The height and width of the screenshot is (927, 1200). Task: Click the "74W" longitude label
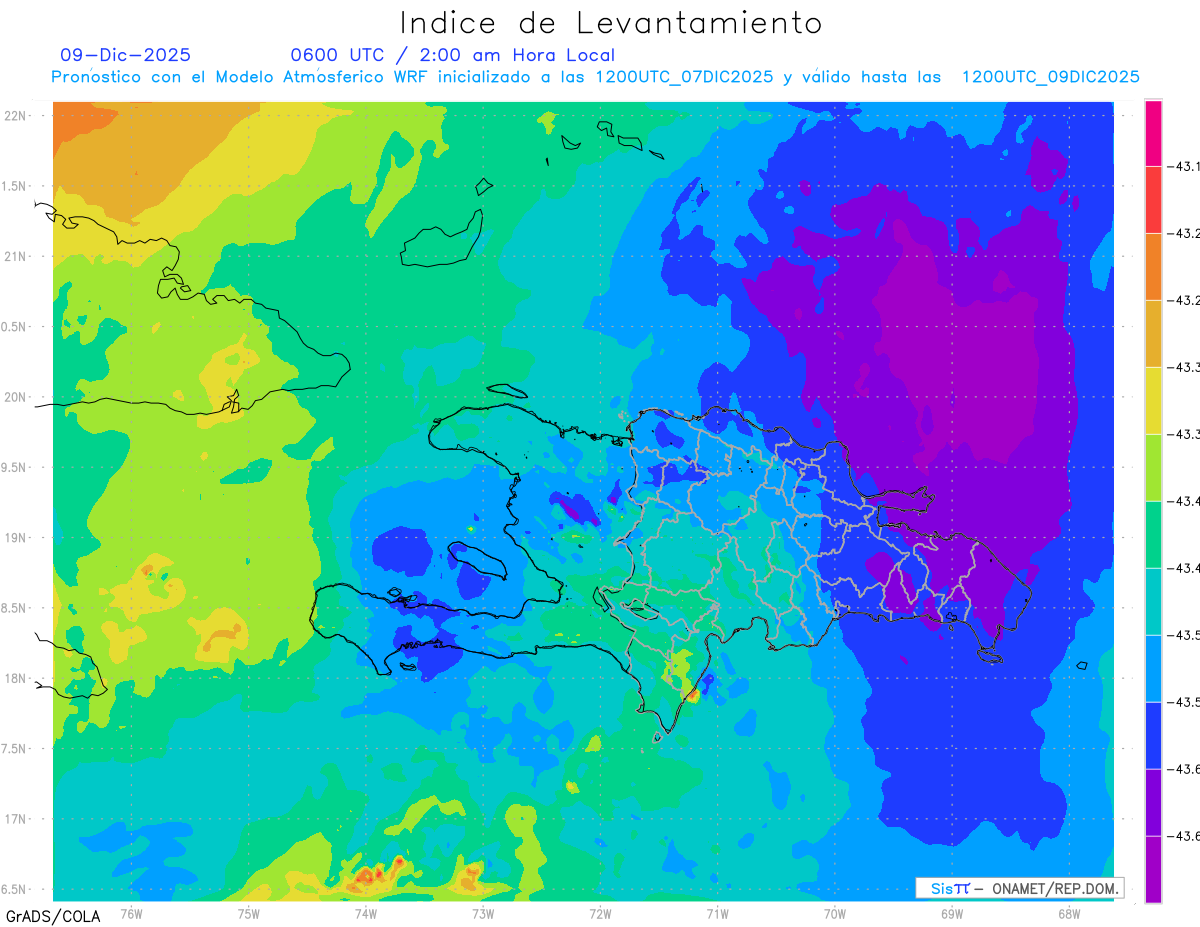[x=365, y=913]
